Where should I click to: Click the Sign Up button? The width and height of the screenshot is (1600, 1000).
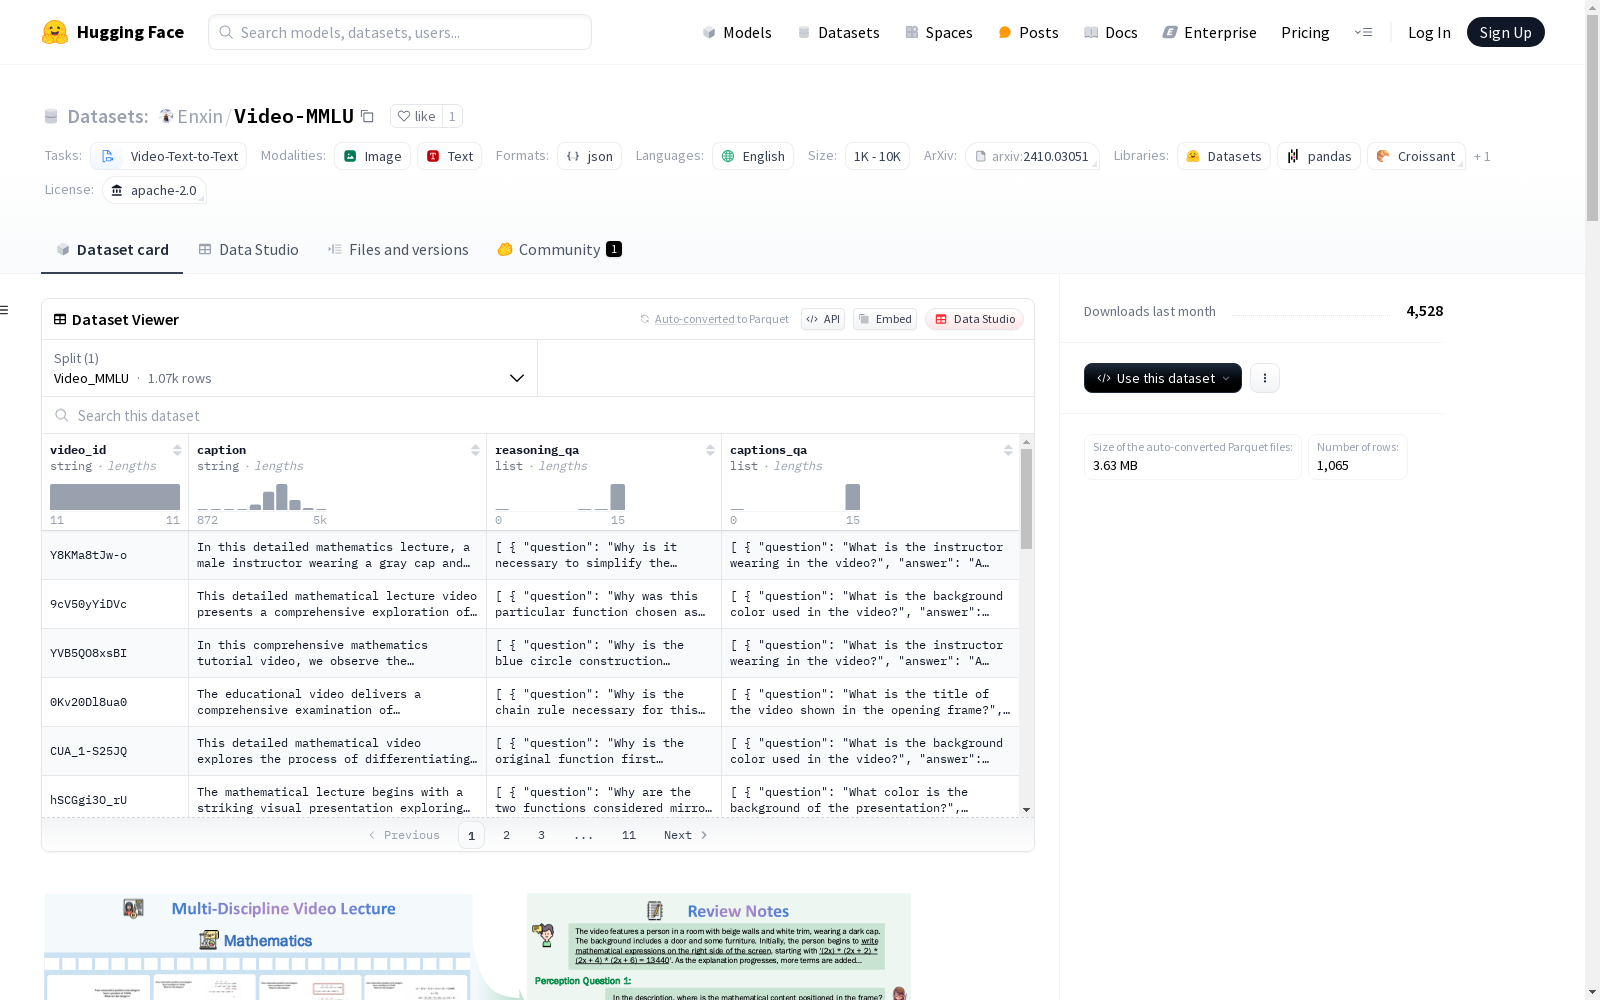[x=1506, y=32]
